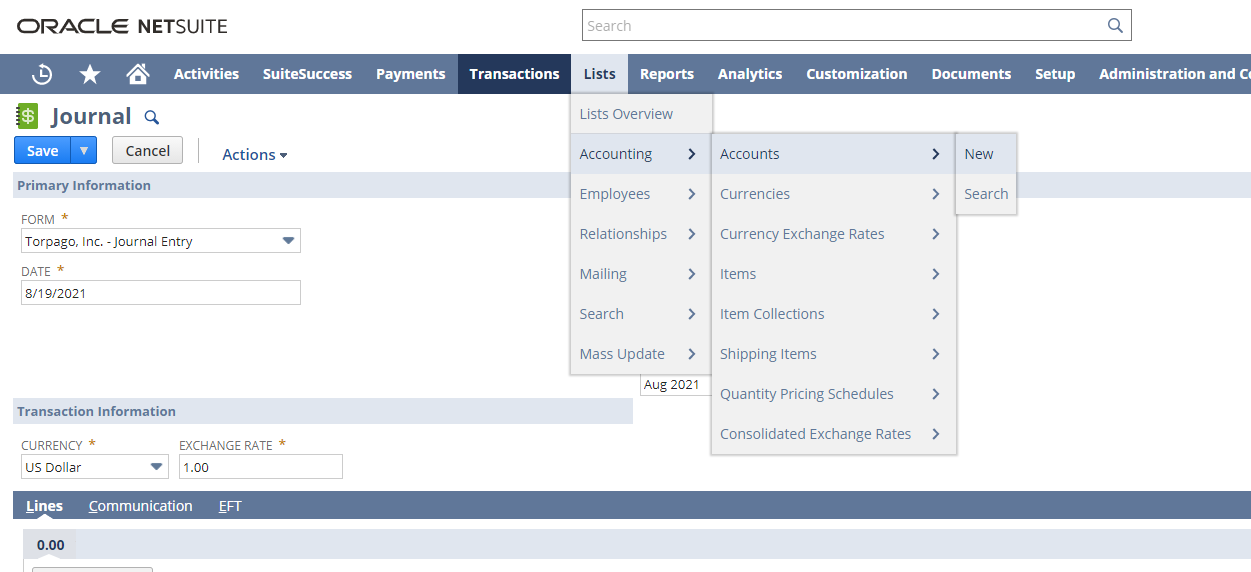
Task: Expand Shipping Items submenu
Action: (x=834, y=354)
